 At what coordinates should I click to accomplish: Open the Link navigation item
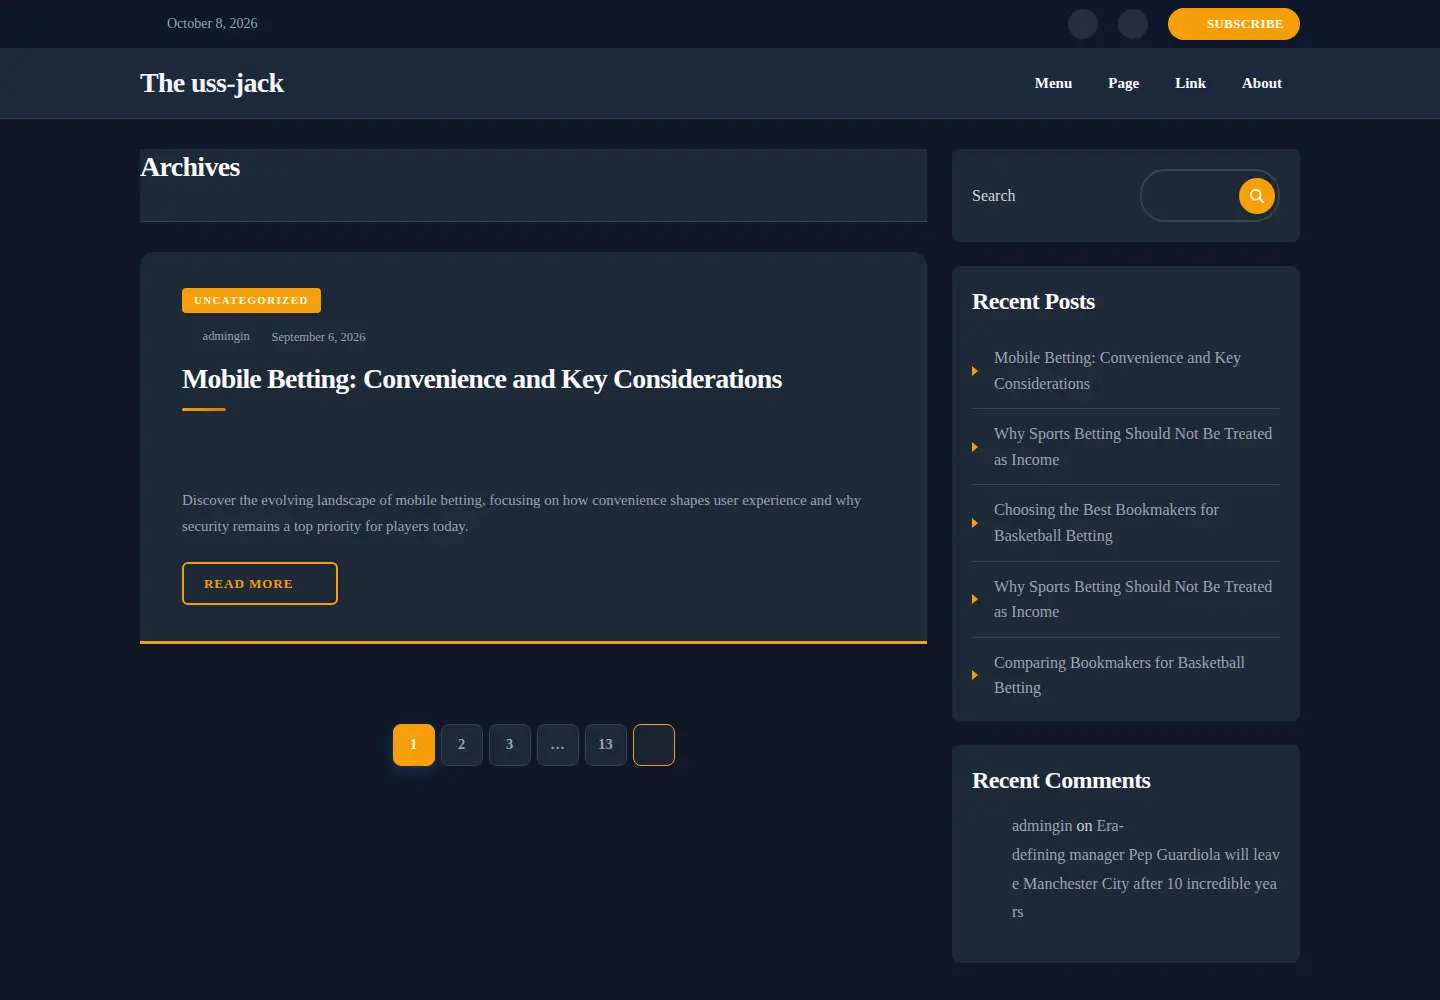(1190, 83)
